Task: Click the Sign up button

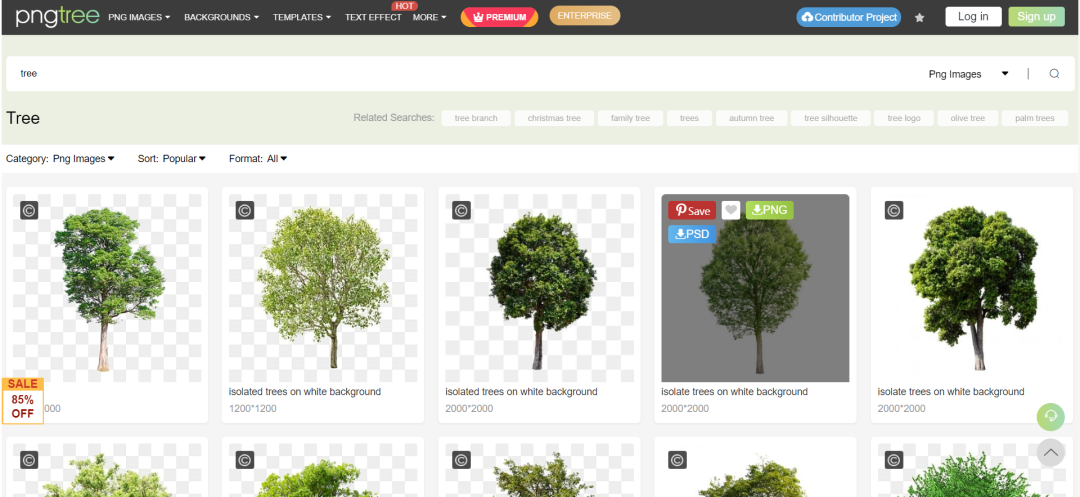Action: point(1036,17)
